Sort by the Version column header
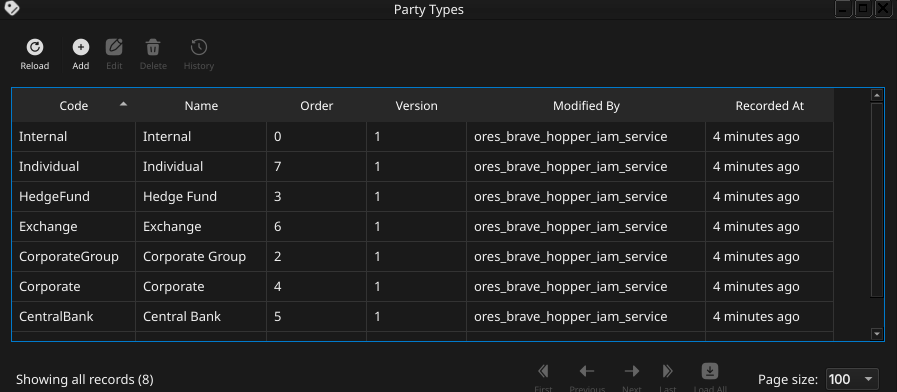The image size is (897, 392). tap(416, 105)
